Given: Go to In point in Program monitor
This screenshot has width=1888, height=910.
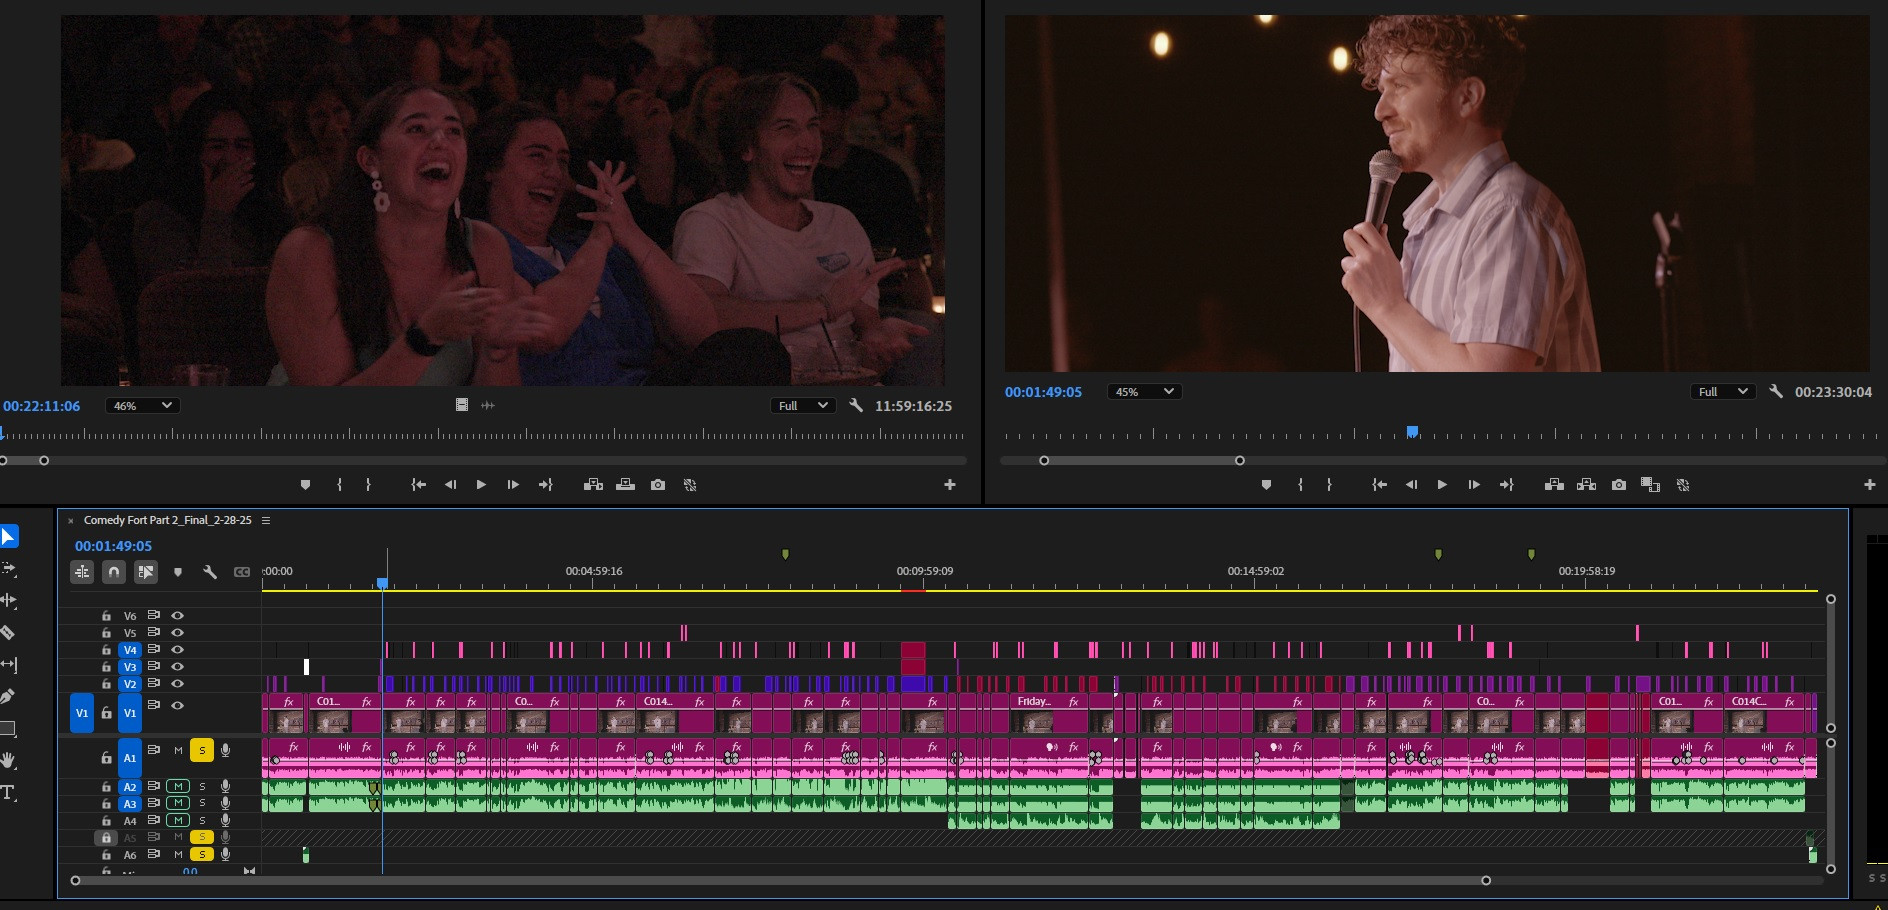Looking at the screenshot, I should (x=1379, y=484).
